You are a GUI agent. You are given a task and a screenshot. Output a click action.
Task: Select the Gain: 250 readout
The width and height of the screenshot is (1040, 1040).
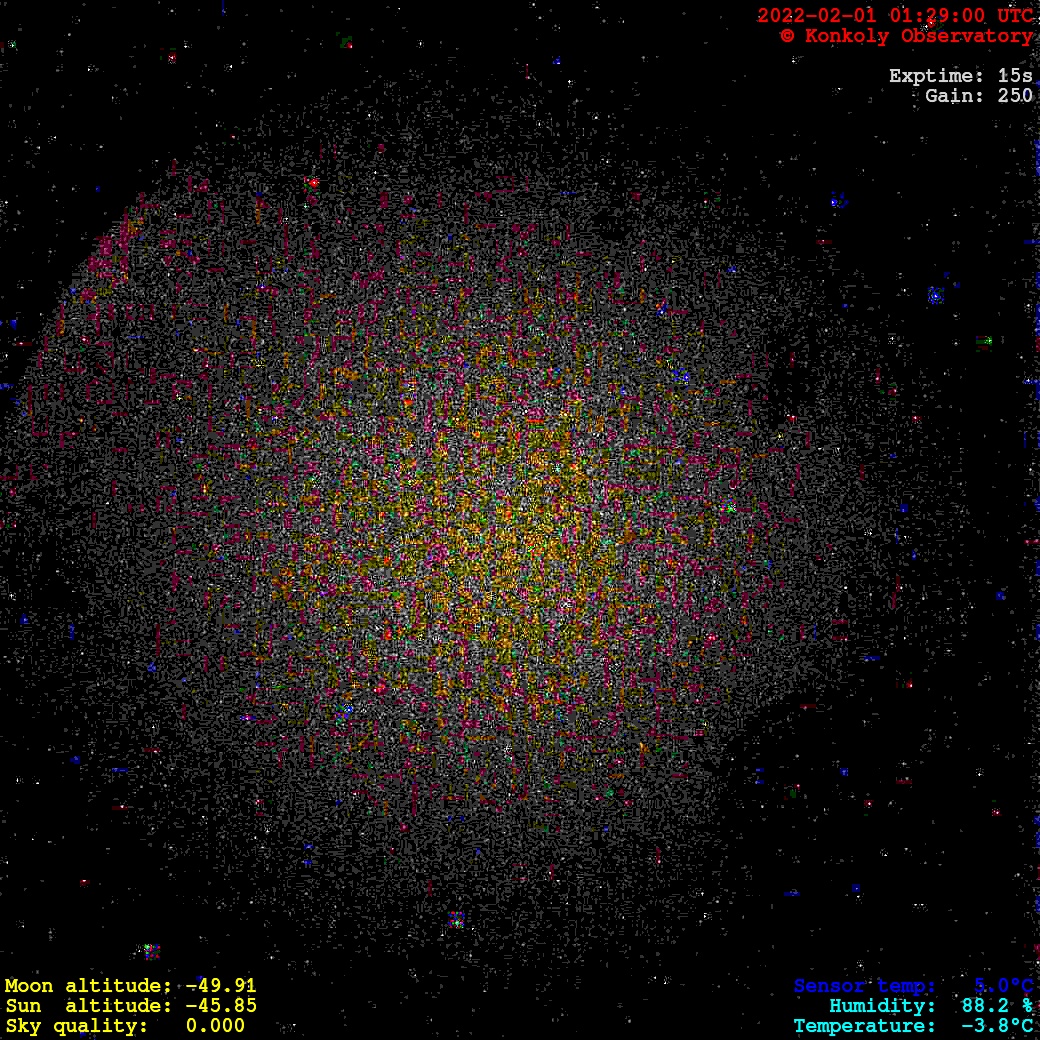point(978,96)
